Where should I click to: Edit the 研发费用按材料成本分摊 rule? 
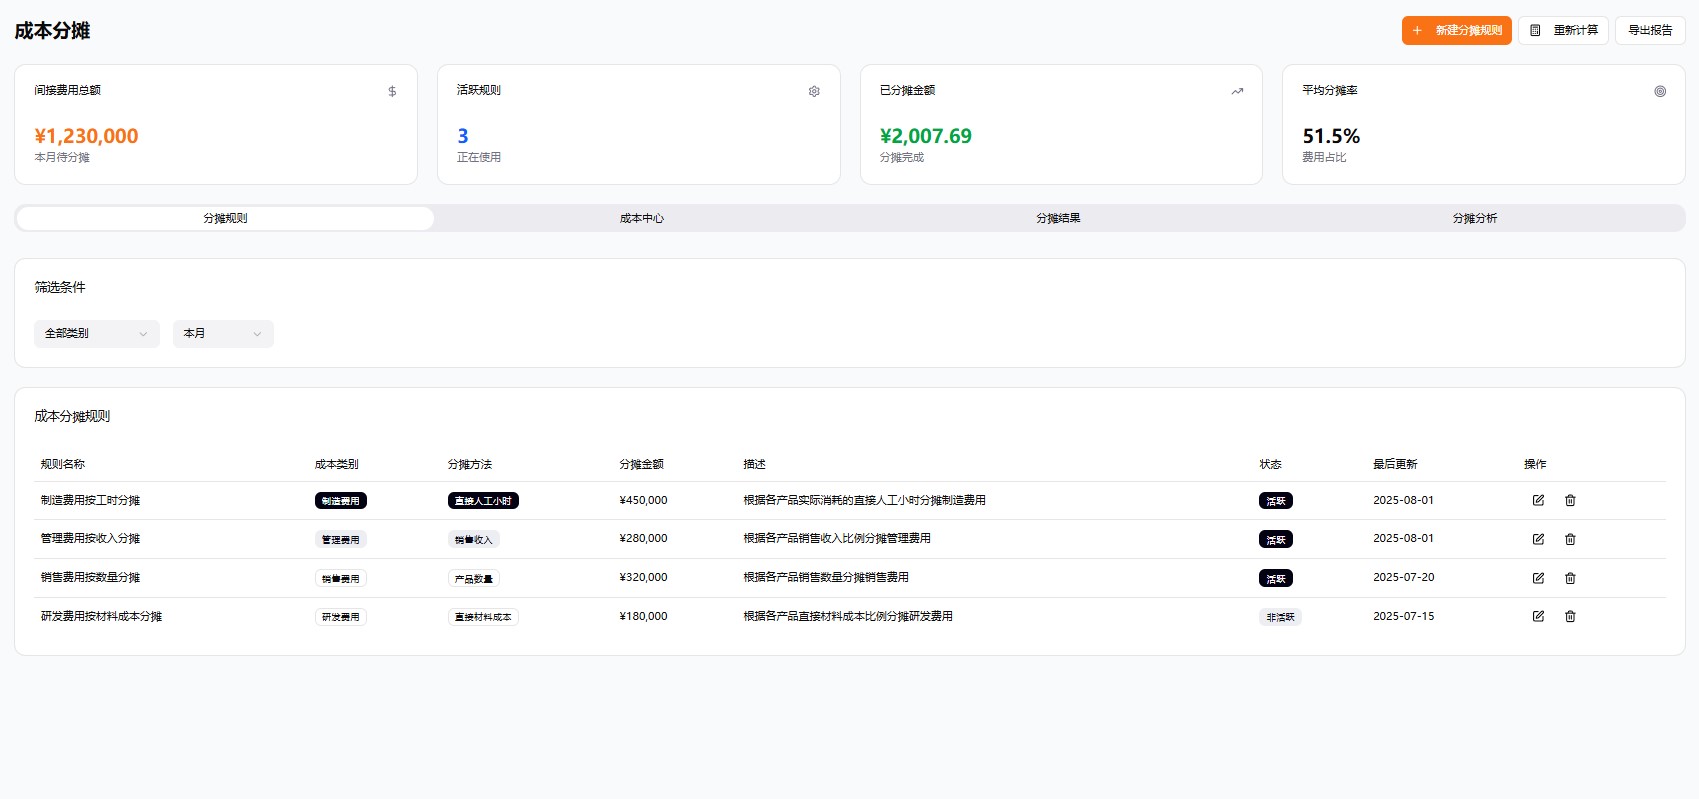coord(1538,616)
